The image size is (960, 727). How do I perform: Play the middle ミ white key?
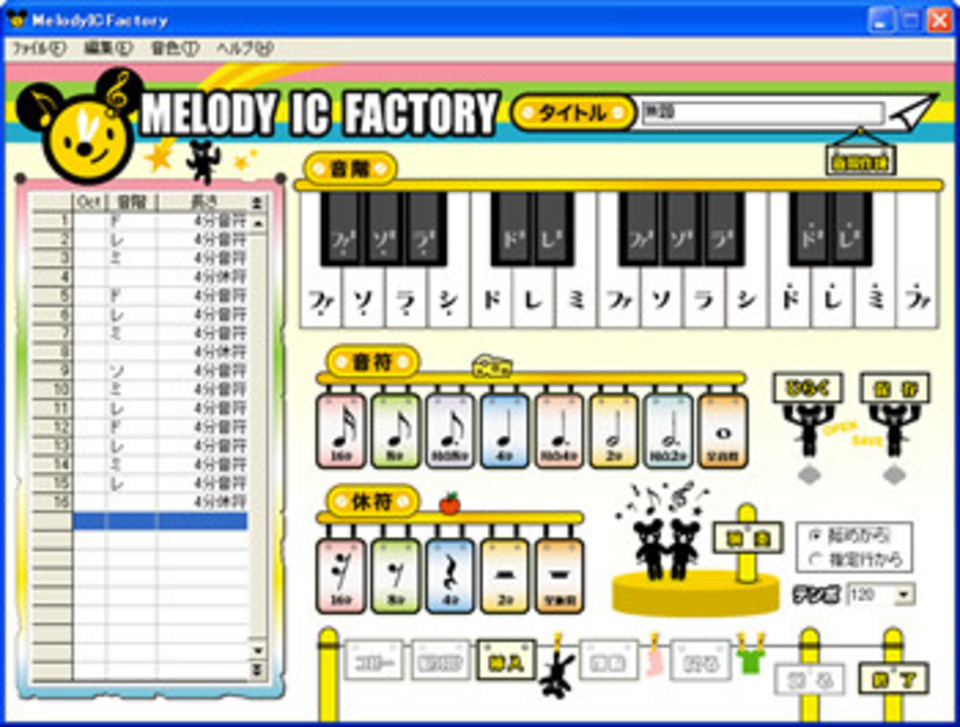[x=576, y=299]
